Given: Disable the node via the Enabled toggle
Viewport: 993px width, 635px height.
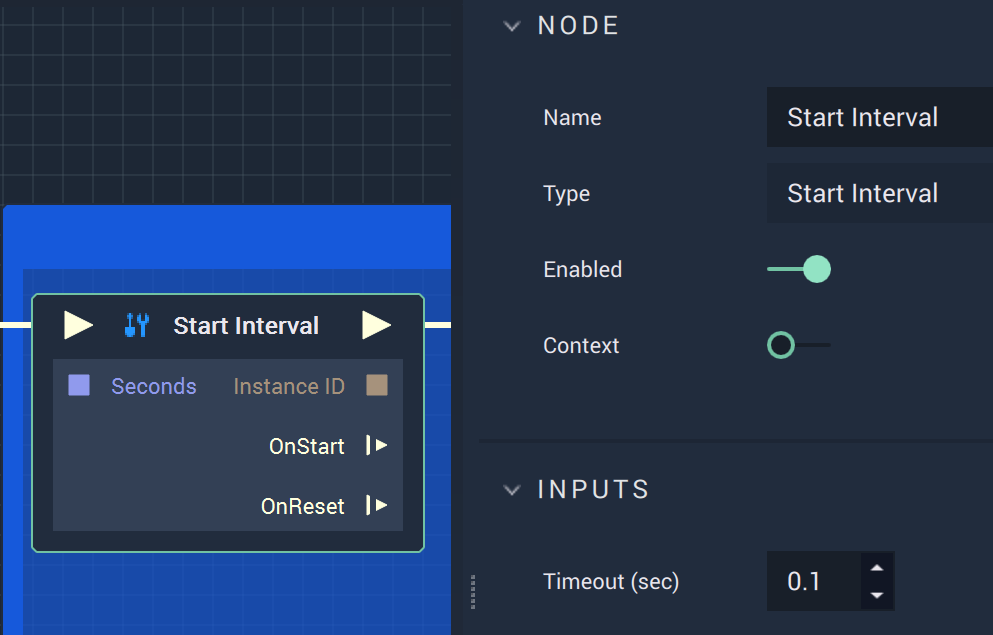Looking at the screenshot, I should (799, 269).
